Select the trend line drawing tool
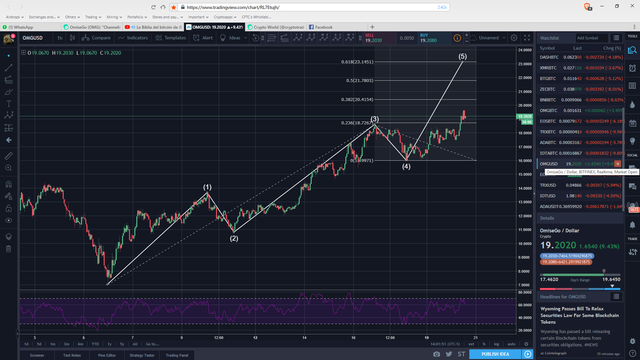The height and width of the screenshot is (360, 640). pyautogui.click(x=9, y=68)
